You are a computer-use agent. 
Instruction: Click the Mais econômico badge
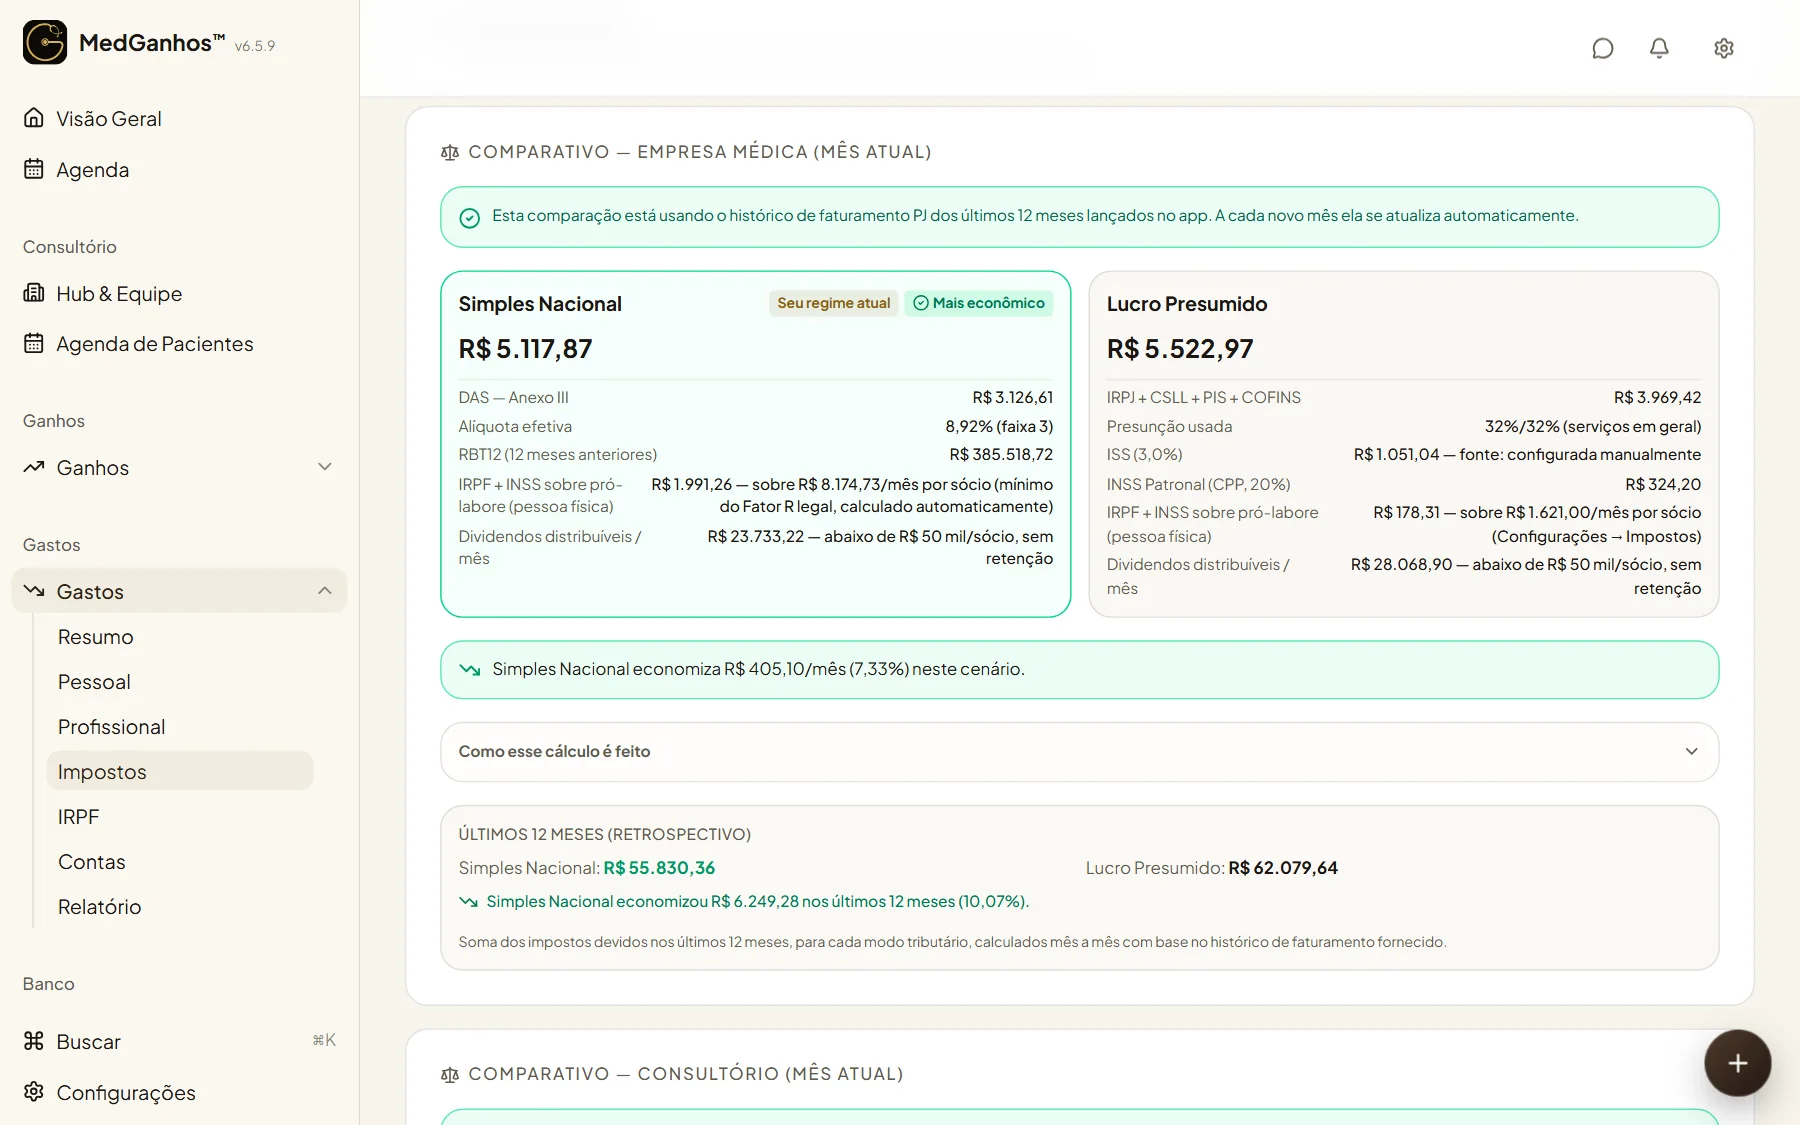pos(979,303)
